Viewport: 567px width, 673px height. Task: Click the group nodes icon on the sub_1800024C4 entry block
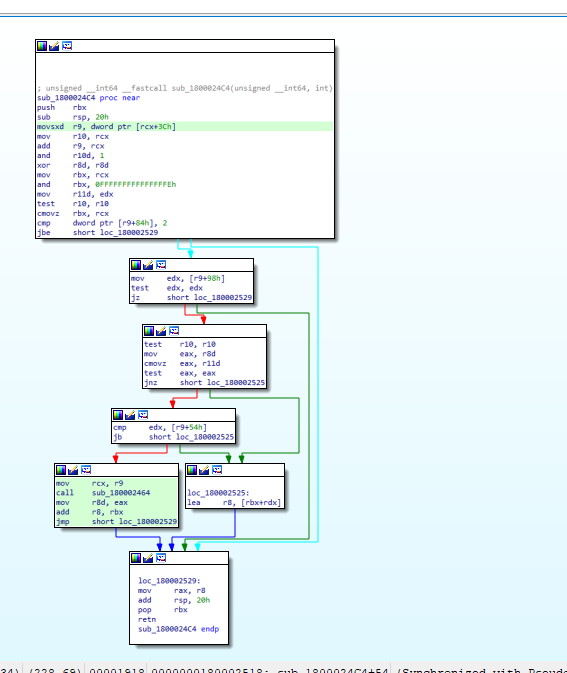(67, 46)
